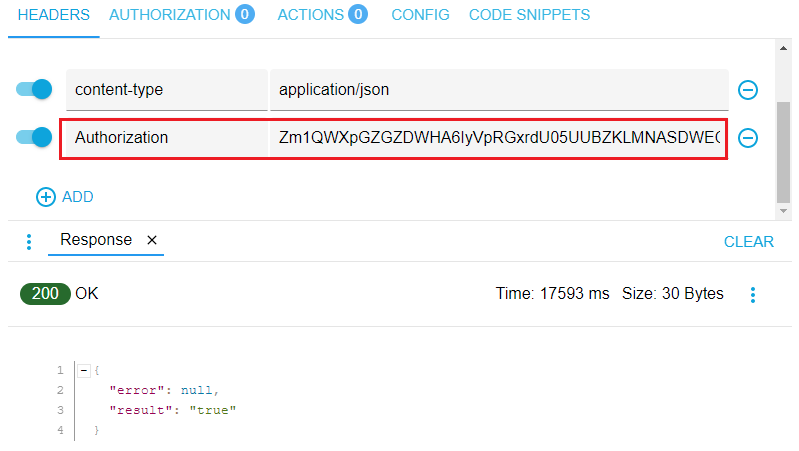
Task: Open the Config tab
Action: point(420,15)
